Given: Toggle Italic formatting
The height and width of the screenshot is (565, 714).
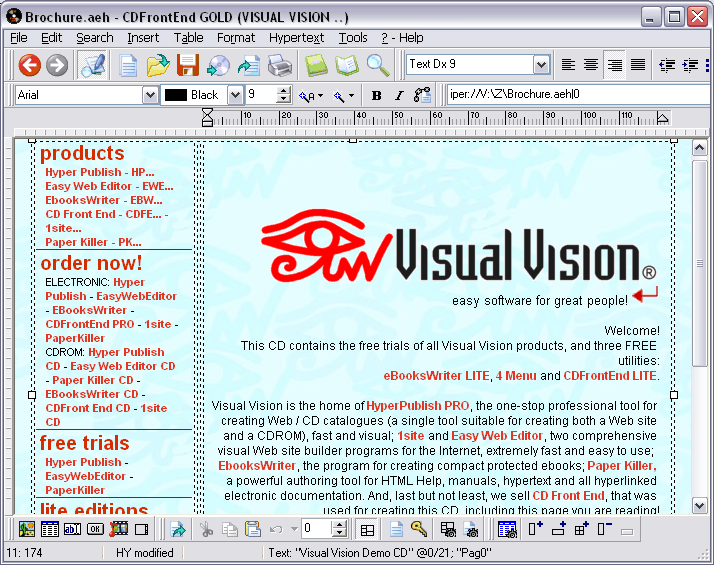Looking at the screenshot, I should pyautogui.click(x=399, y=95).
